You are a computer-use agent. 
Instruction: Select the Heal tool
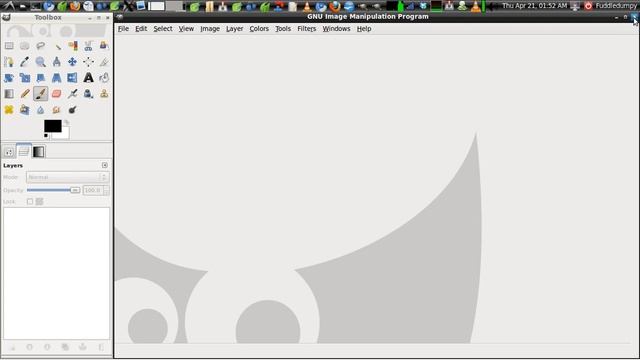tap(9, 109)
